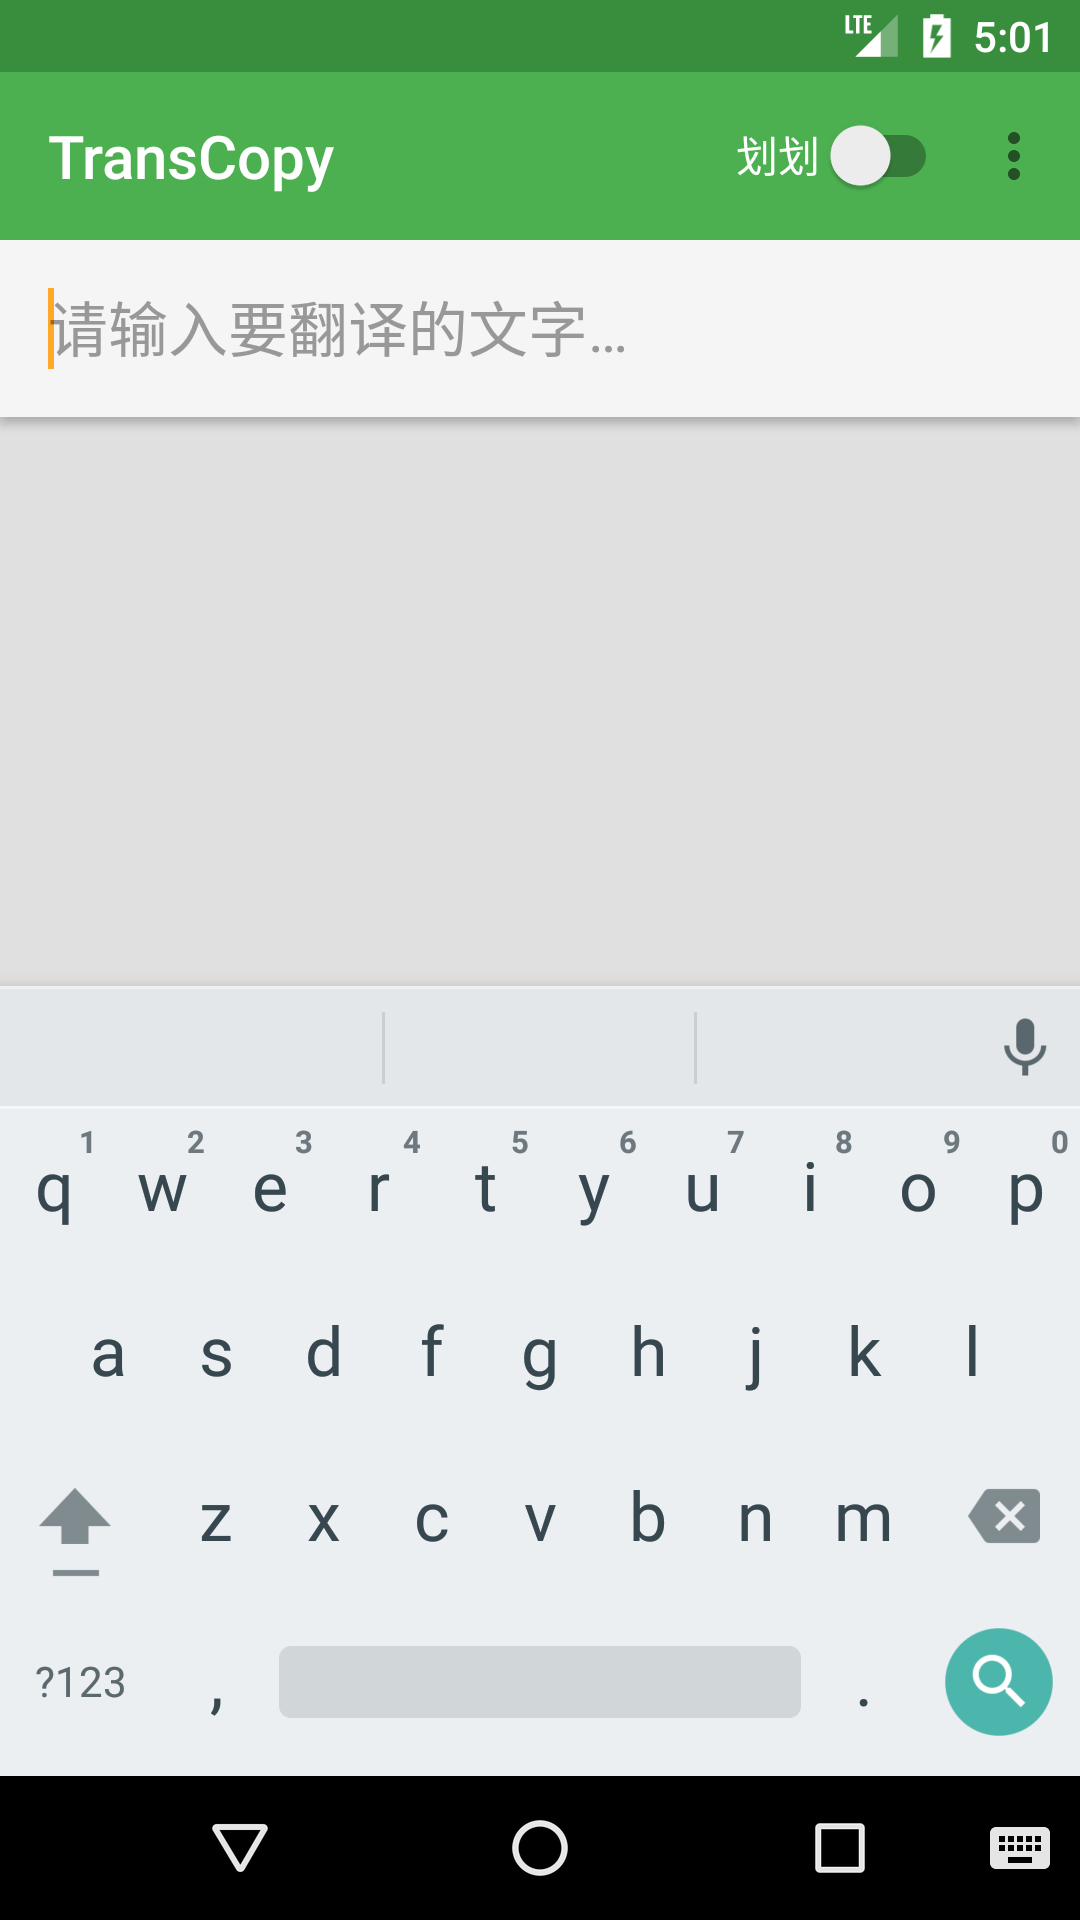Image resolution: width=1080 pixels, height=1920 pixels.
Task: Tap the backspace delete key
Action: tap(1005, 1516)
